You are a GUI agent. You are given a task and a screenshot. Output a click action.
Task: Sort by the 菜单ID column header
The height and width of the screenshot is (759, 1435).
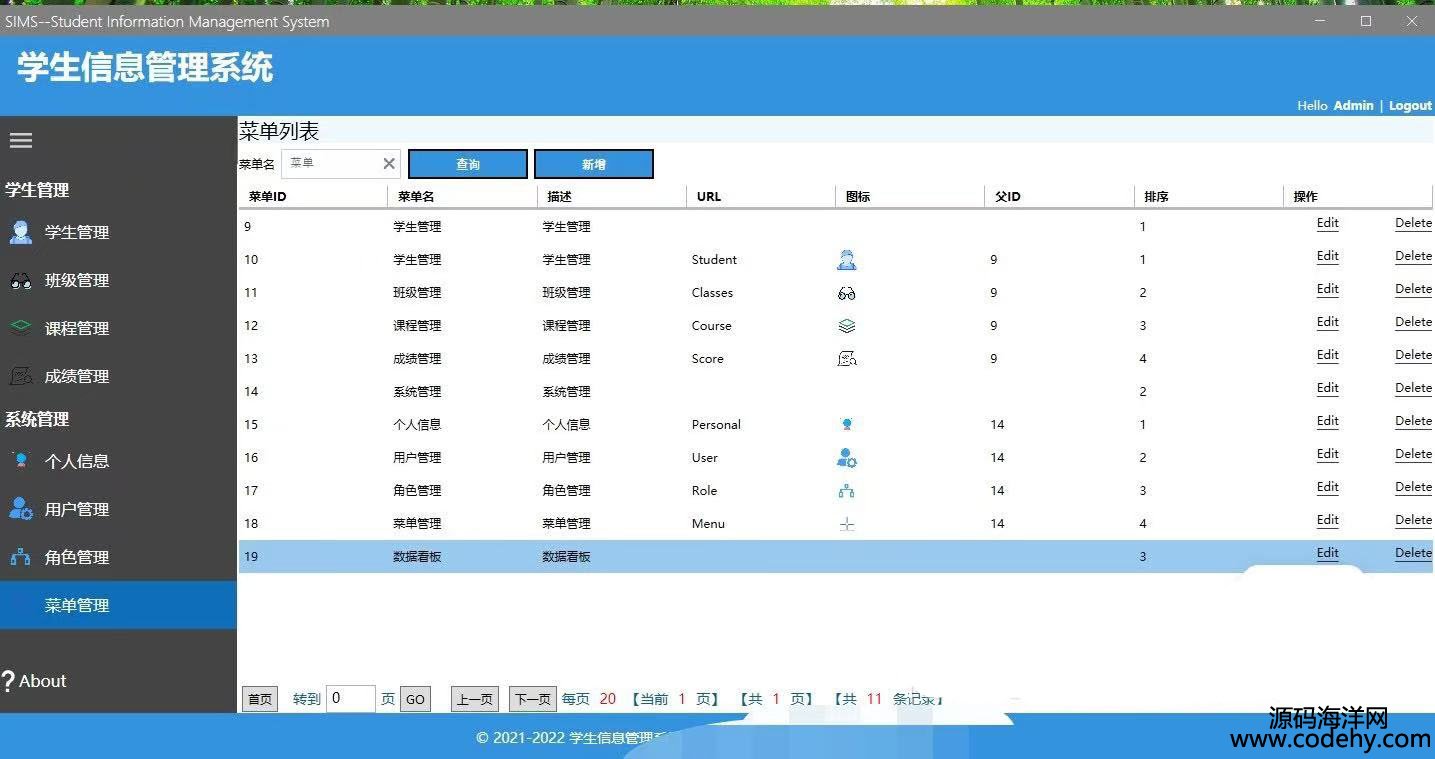(313, 196)
